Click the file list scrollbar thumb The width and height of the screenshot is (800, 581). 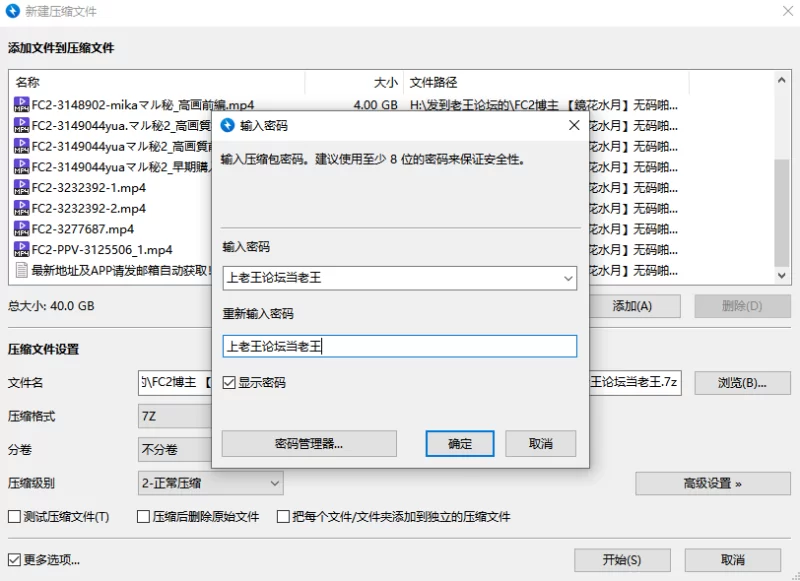tap(782, 213)
